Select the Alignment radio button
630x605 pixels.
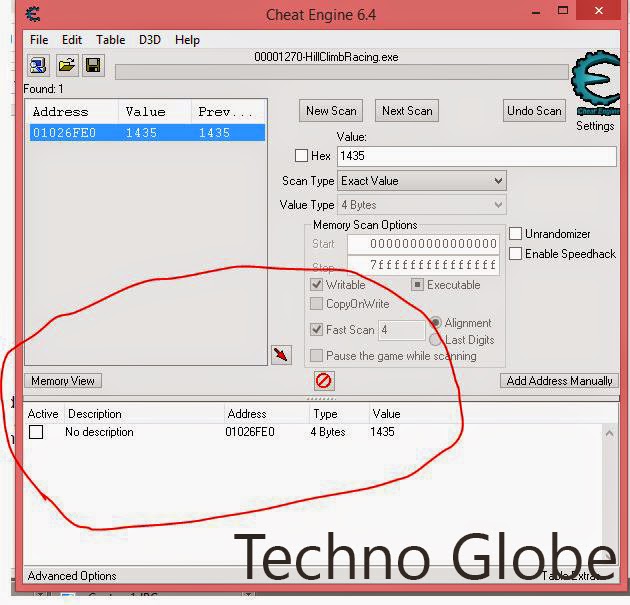[x=436, y=323]
